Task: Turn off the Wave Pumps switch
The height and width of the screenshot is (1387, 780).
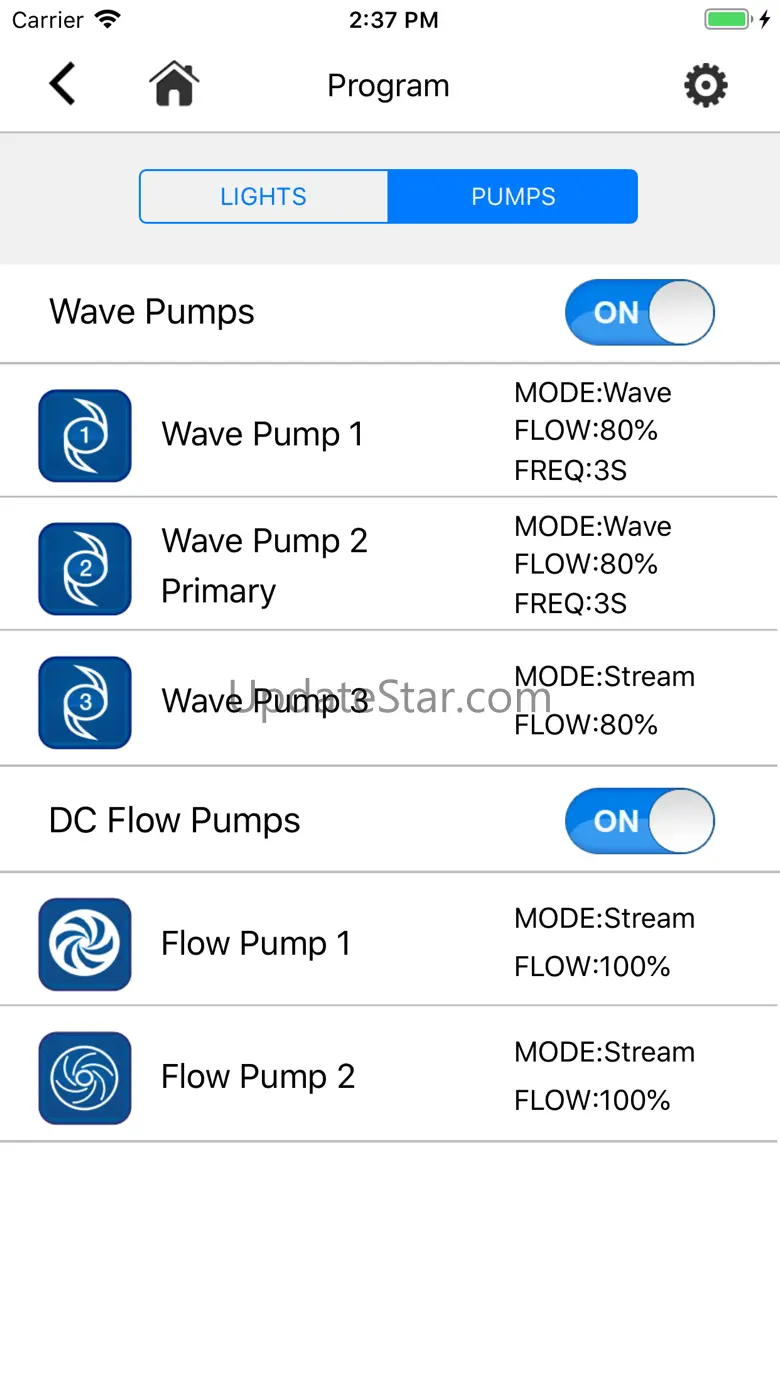Action: 640,312
